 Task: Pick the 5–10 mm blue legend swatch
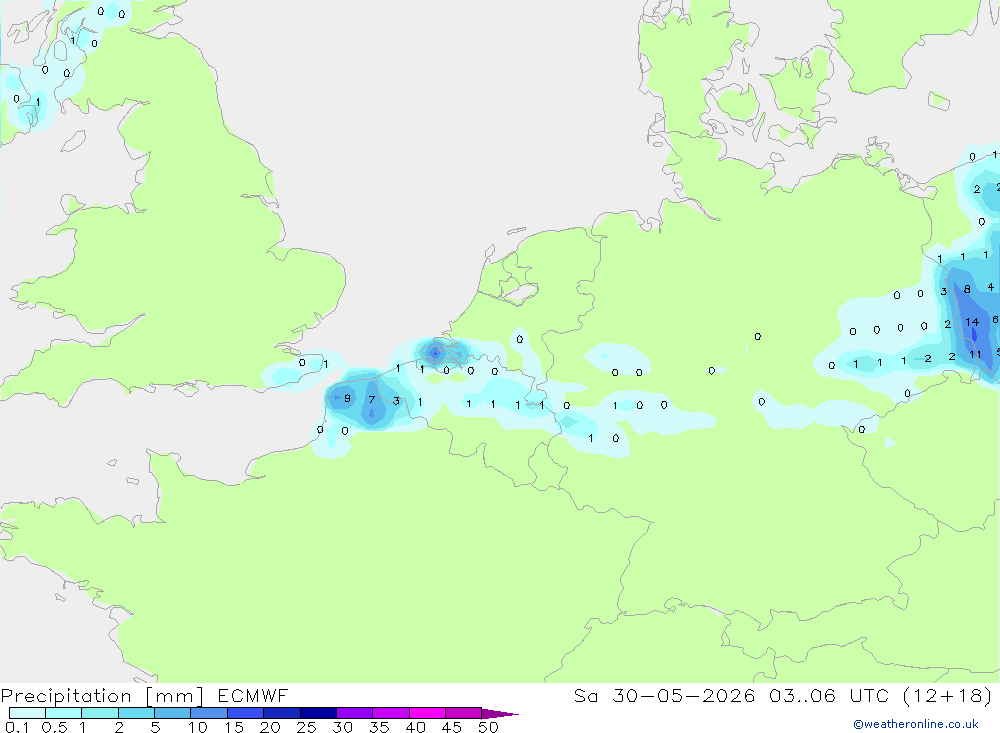(x=173, y=713)
